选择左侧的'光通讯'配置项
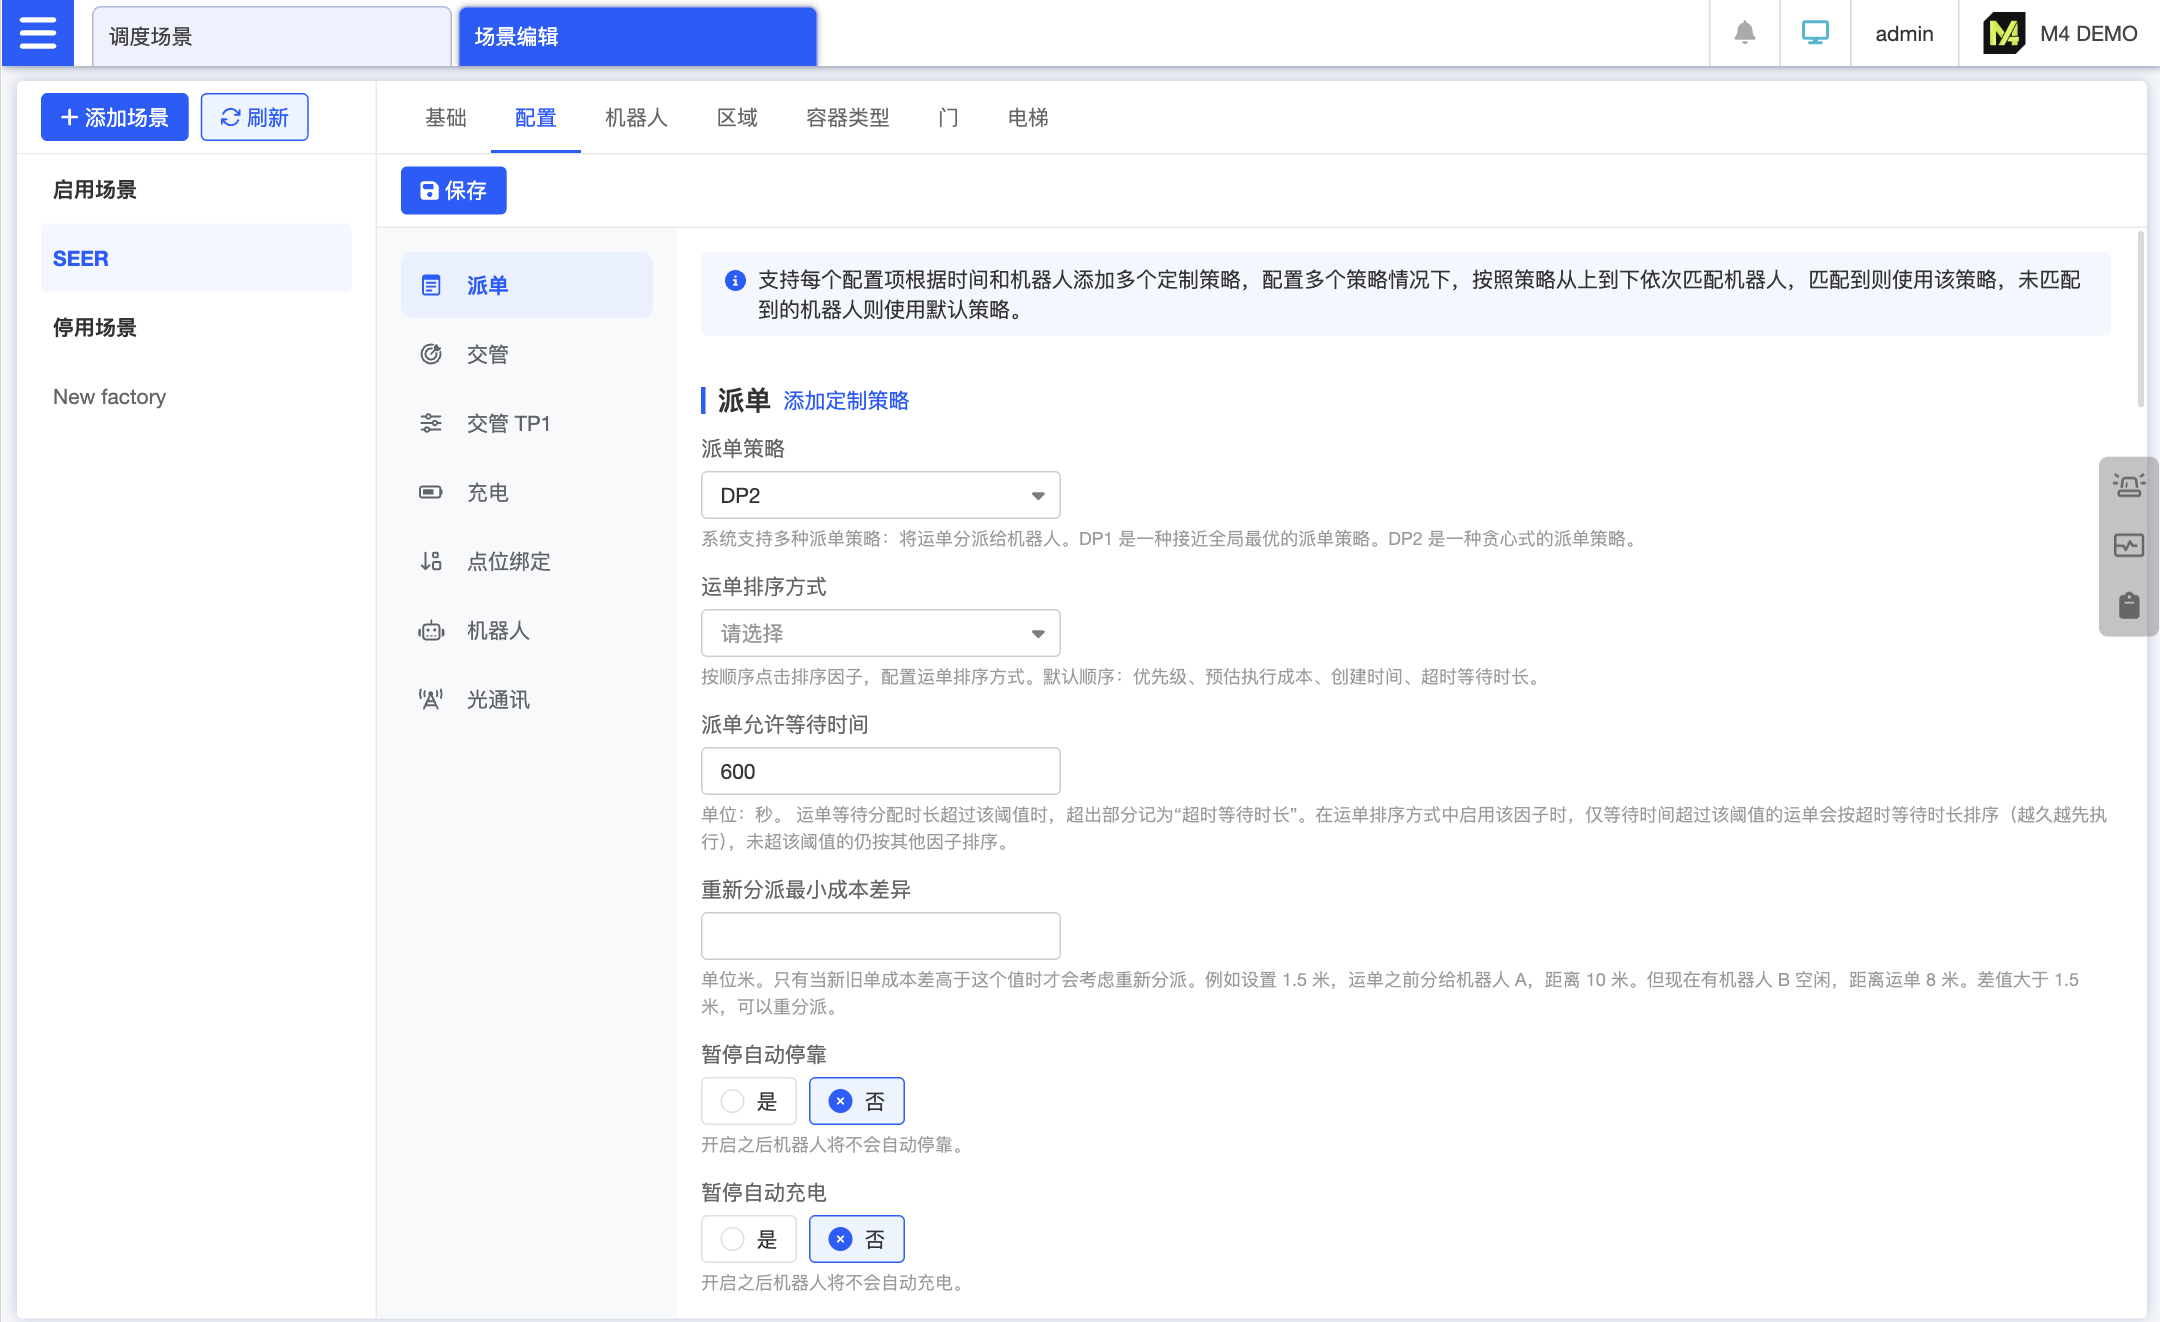Image resolution: width=2160 pixels, height=1322 pixels. point(497,699)
